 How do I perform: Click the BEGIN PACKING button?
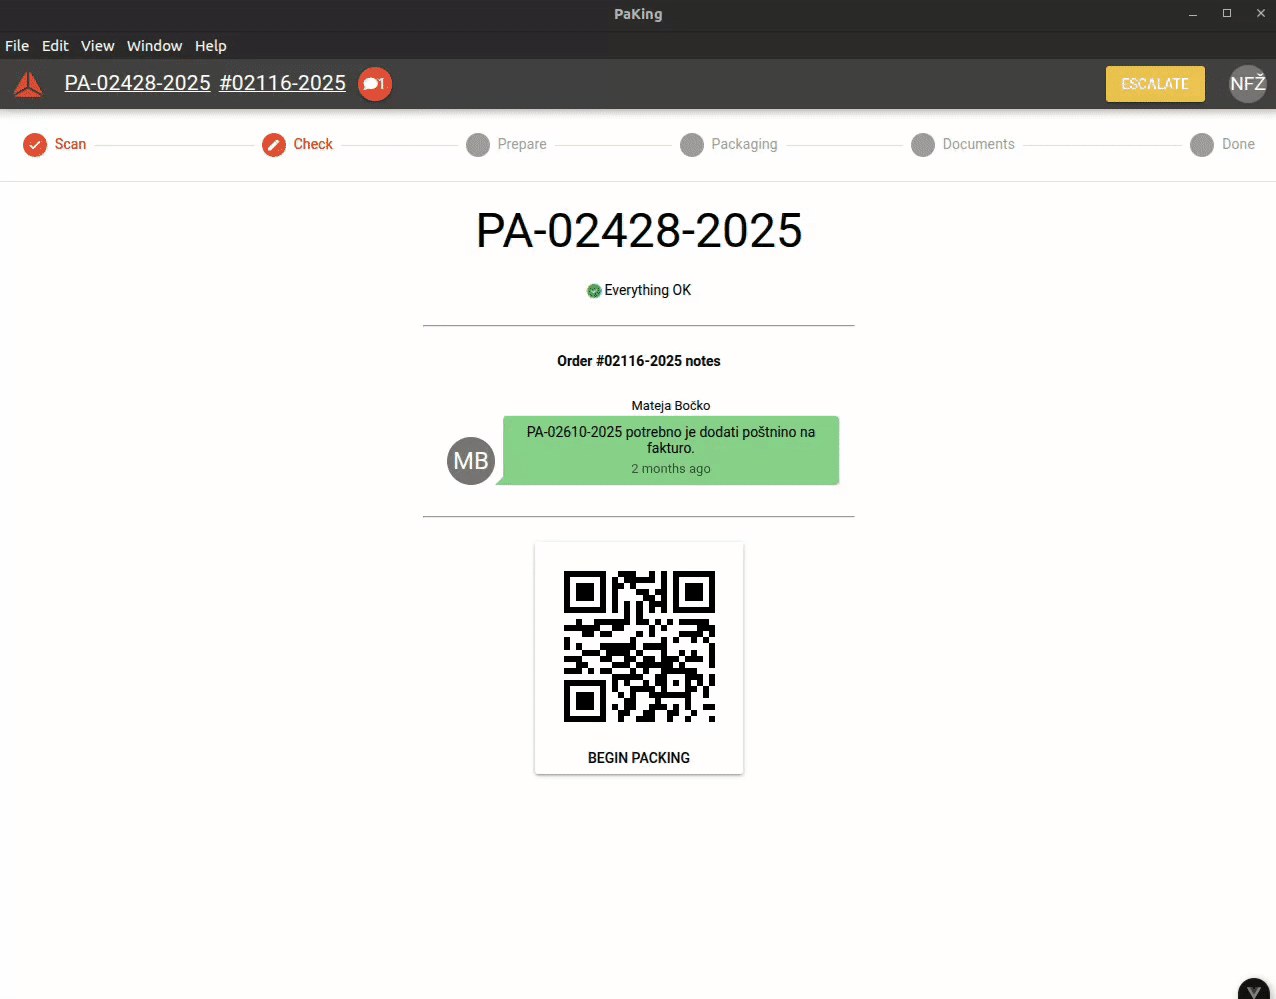coord(638,758)
